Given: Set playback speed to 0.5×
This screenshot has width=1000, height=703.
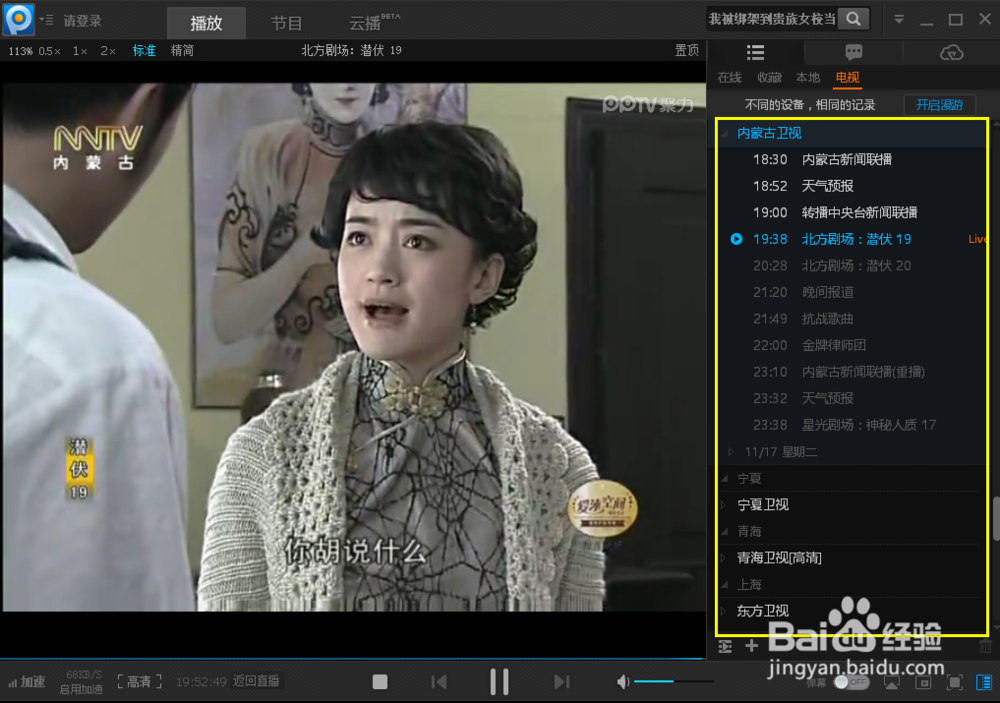Looking at the screenshot, I should coord(49,51).
